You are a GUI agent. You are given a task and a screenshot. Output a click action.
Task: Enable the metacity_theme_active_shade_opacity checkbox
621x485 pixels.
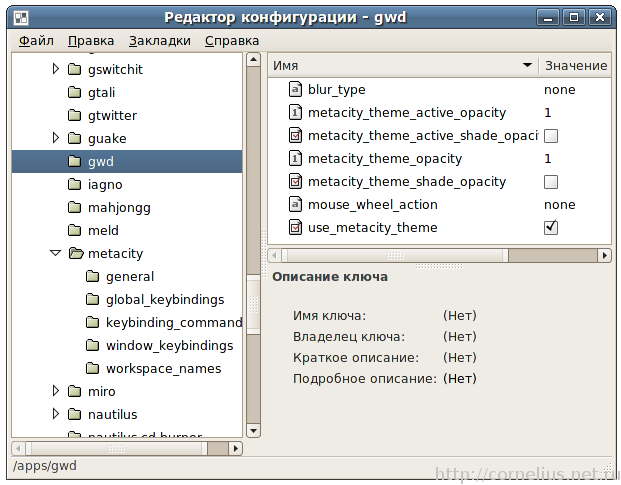pos(551,136)
